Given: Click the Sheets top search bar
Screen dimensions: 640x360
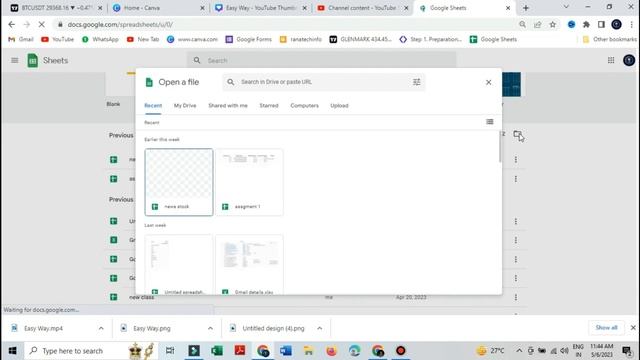Looking at the screenshot, I should (322, 60).
